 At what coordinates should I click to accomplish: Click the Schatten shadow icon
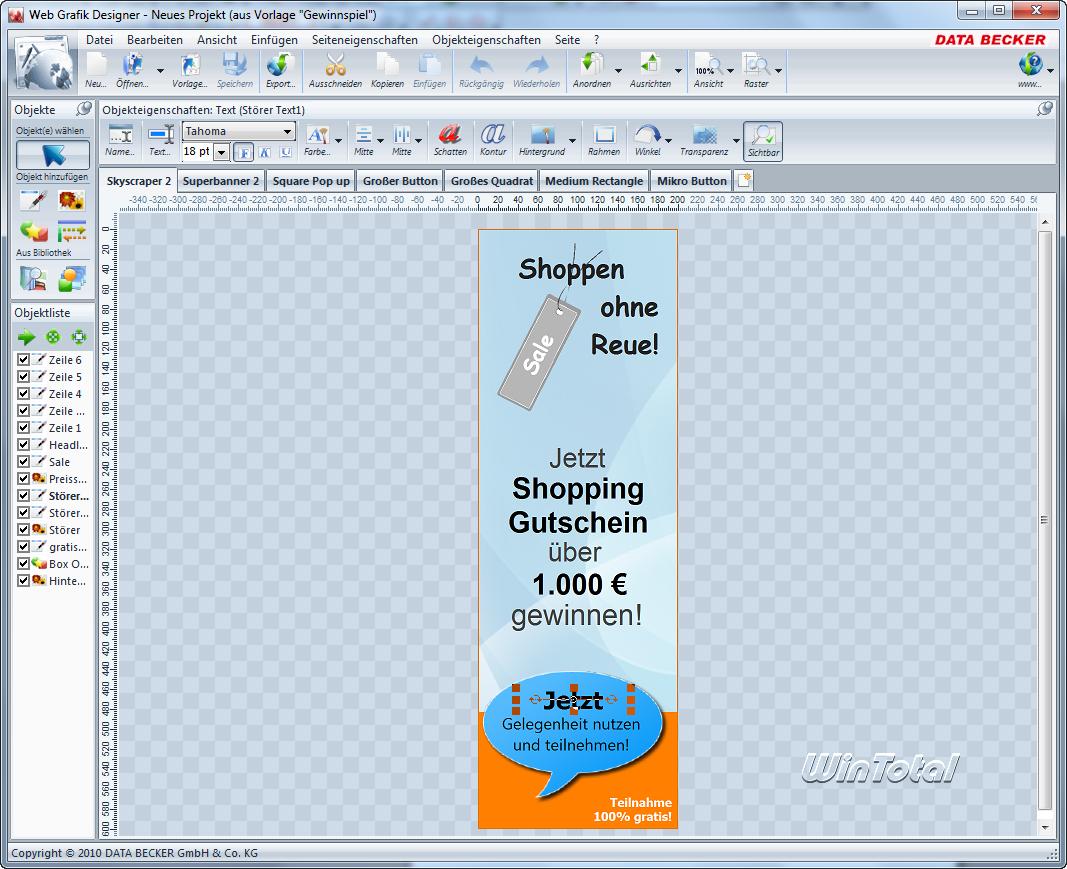click(x=450, y=141)
